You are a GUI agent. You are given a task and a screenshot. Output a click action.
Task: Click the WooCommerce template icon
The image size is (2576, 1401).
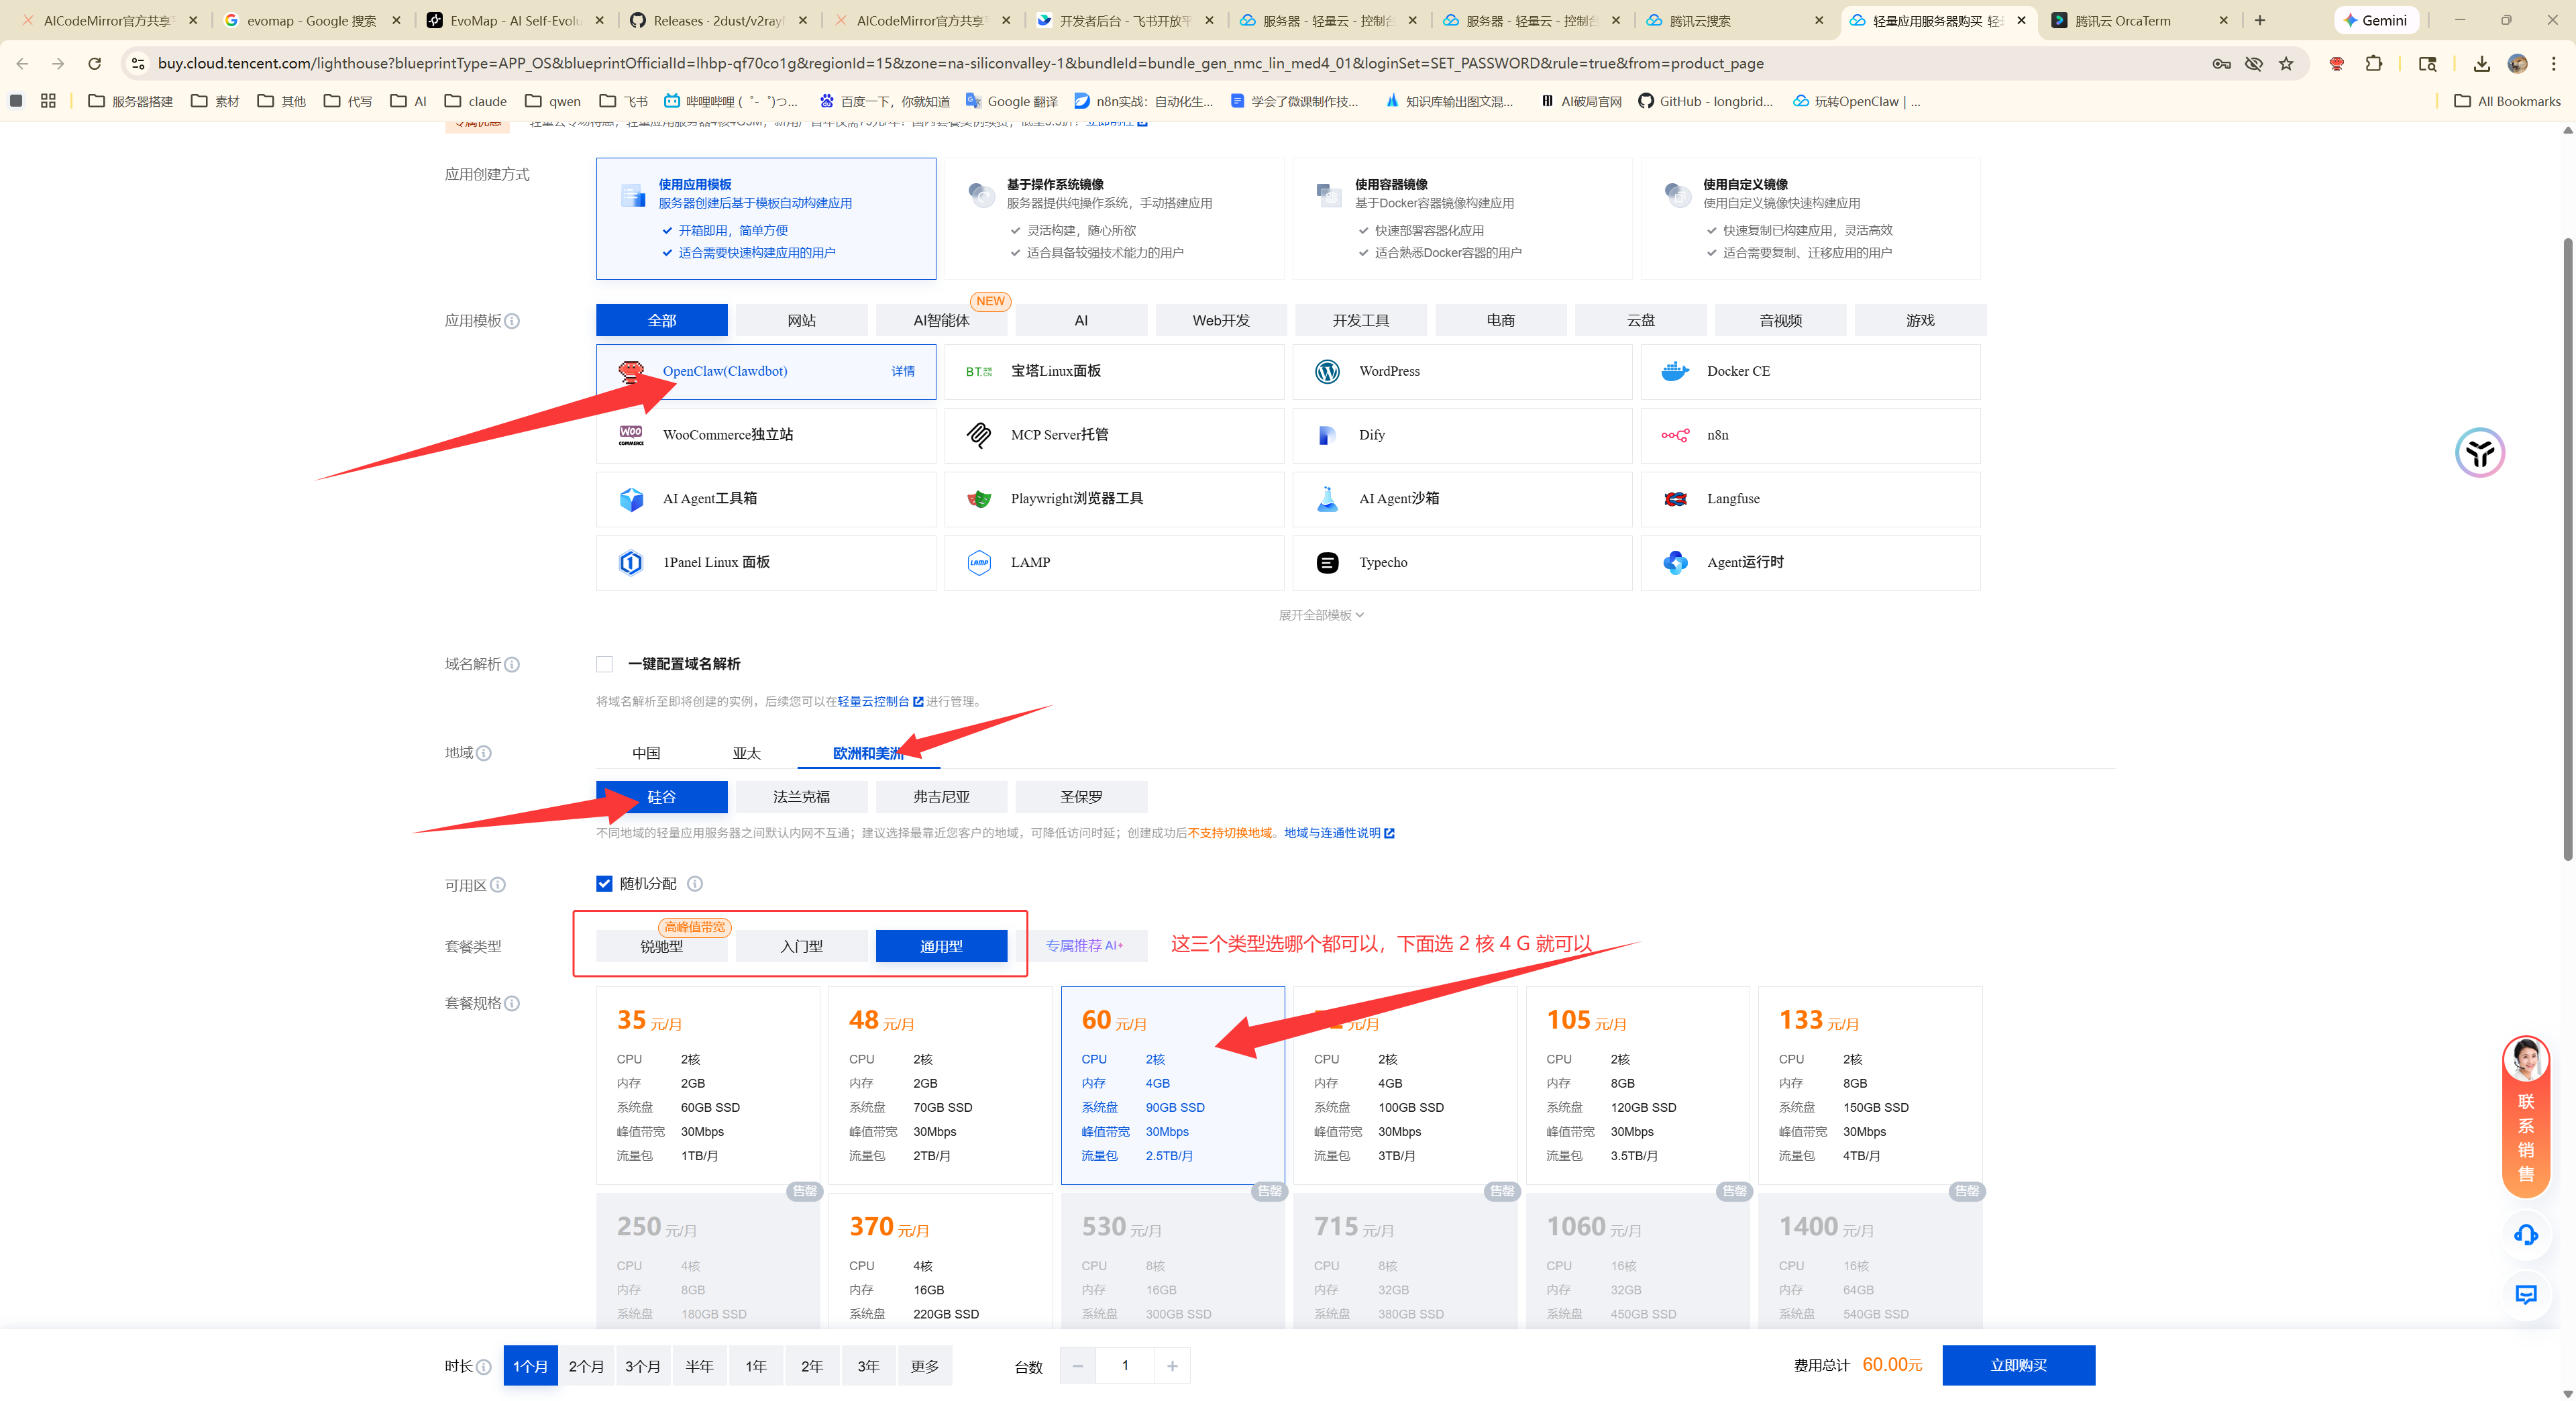pyautogui.click(x=631, y=435)
